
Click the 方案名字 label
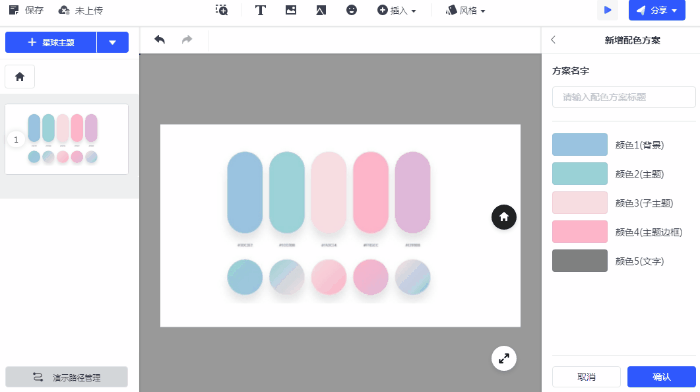pos(571,71)
